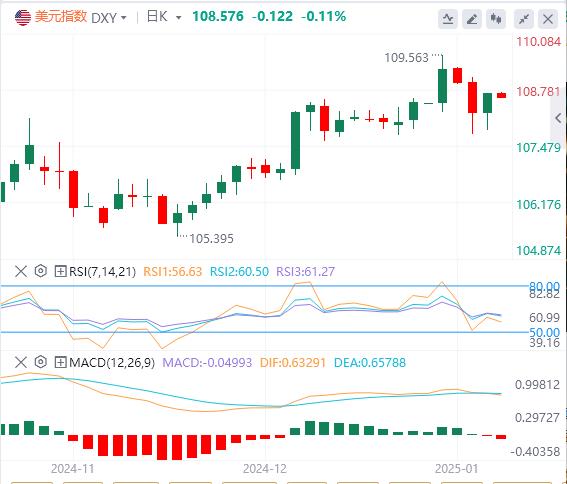The image size is (567, 484).
Task: Select the drawing pencil tool
Action: (472, 19)
